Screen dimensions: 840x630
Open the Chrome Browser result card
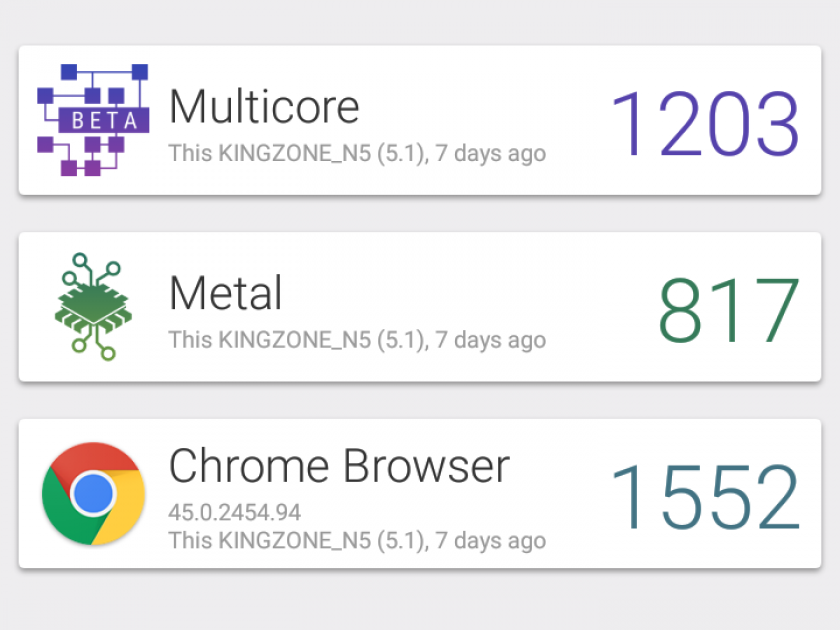pyautogui.click(x=420, y=493)
